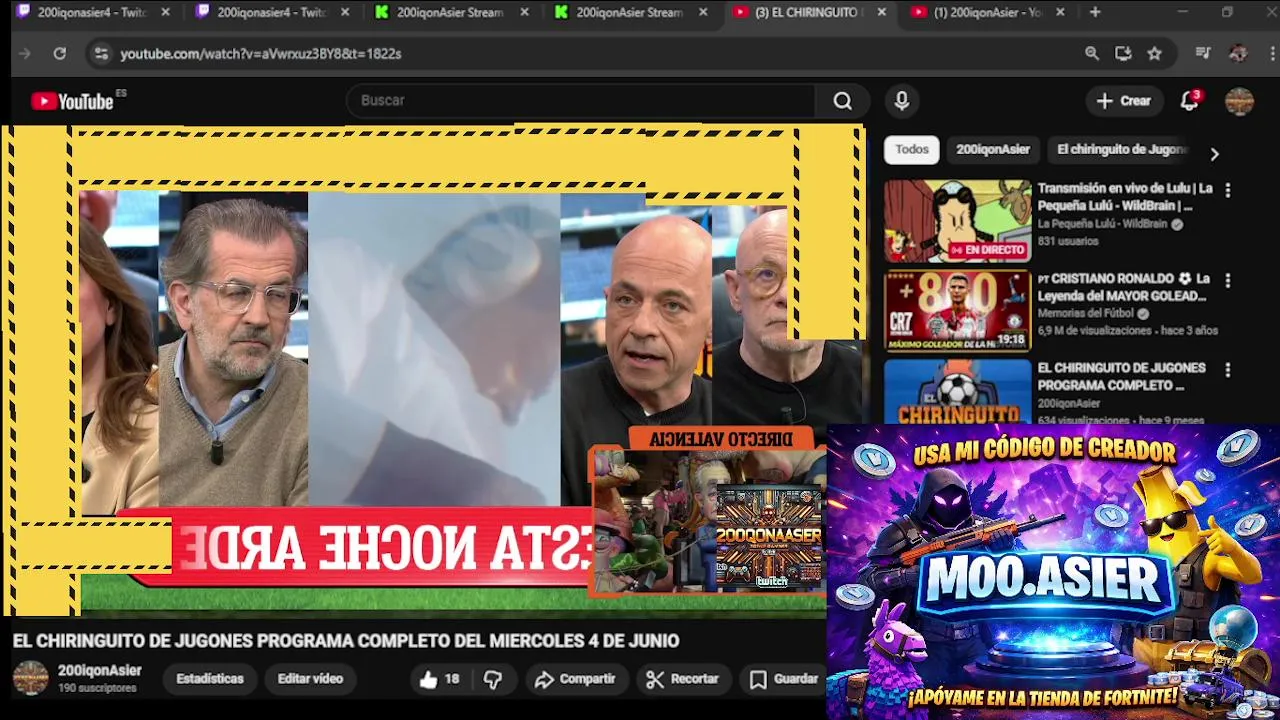This screenshot has height=720, width=1280.
Task: Reload the page with the refresh icon
Action: [60, 53]
